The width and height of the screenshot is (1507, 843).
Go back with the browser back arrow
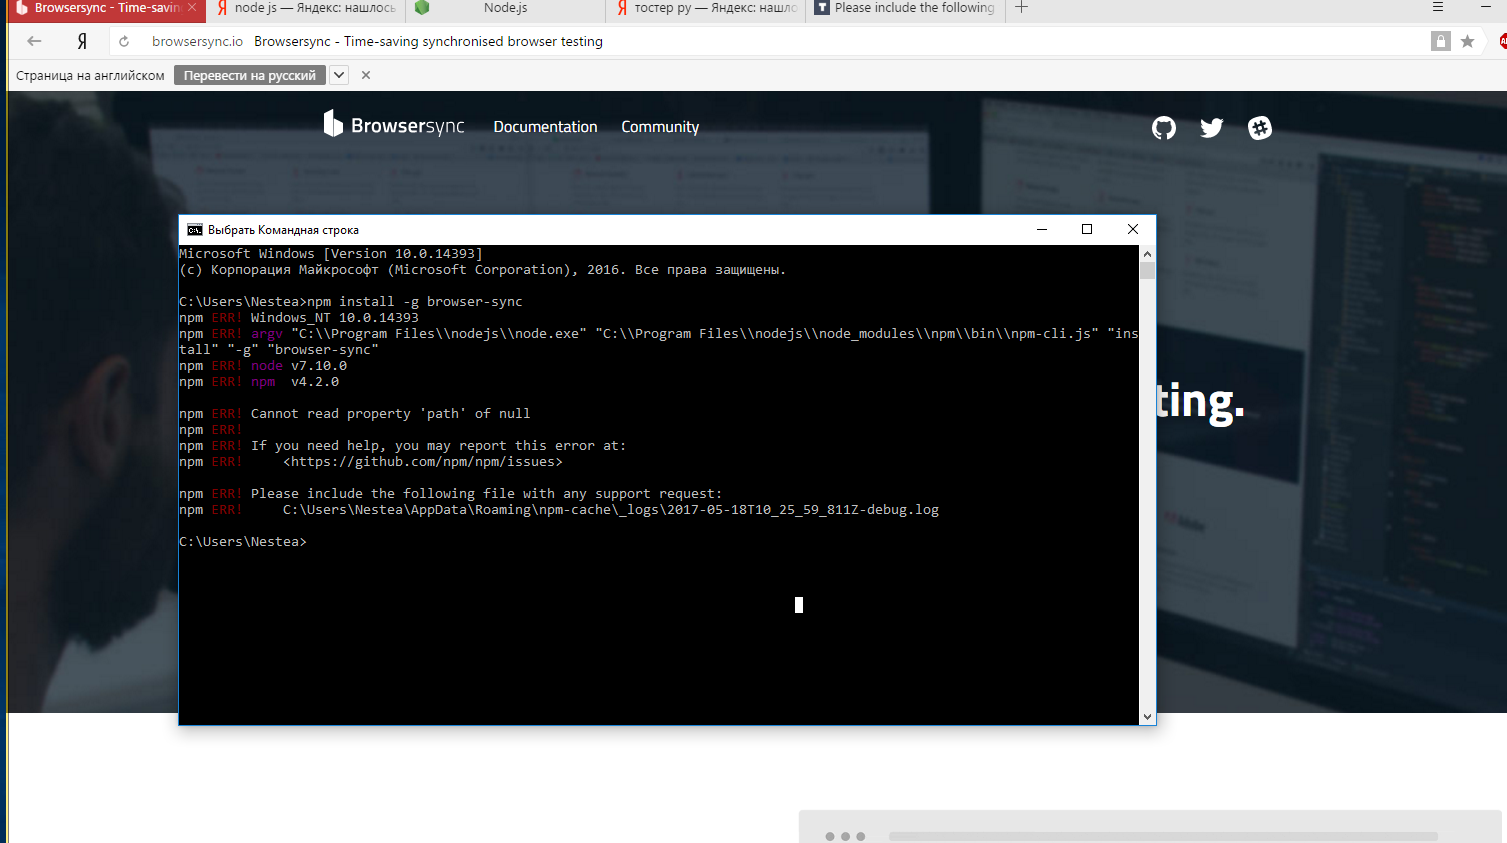coord(34,41)
